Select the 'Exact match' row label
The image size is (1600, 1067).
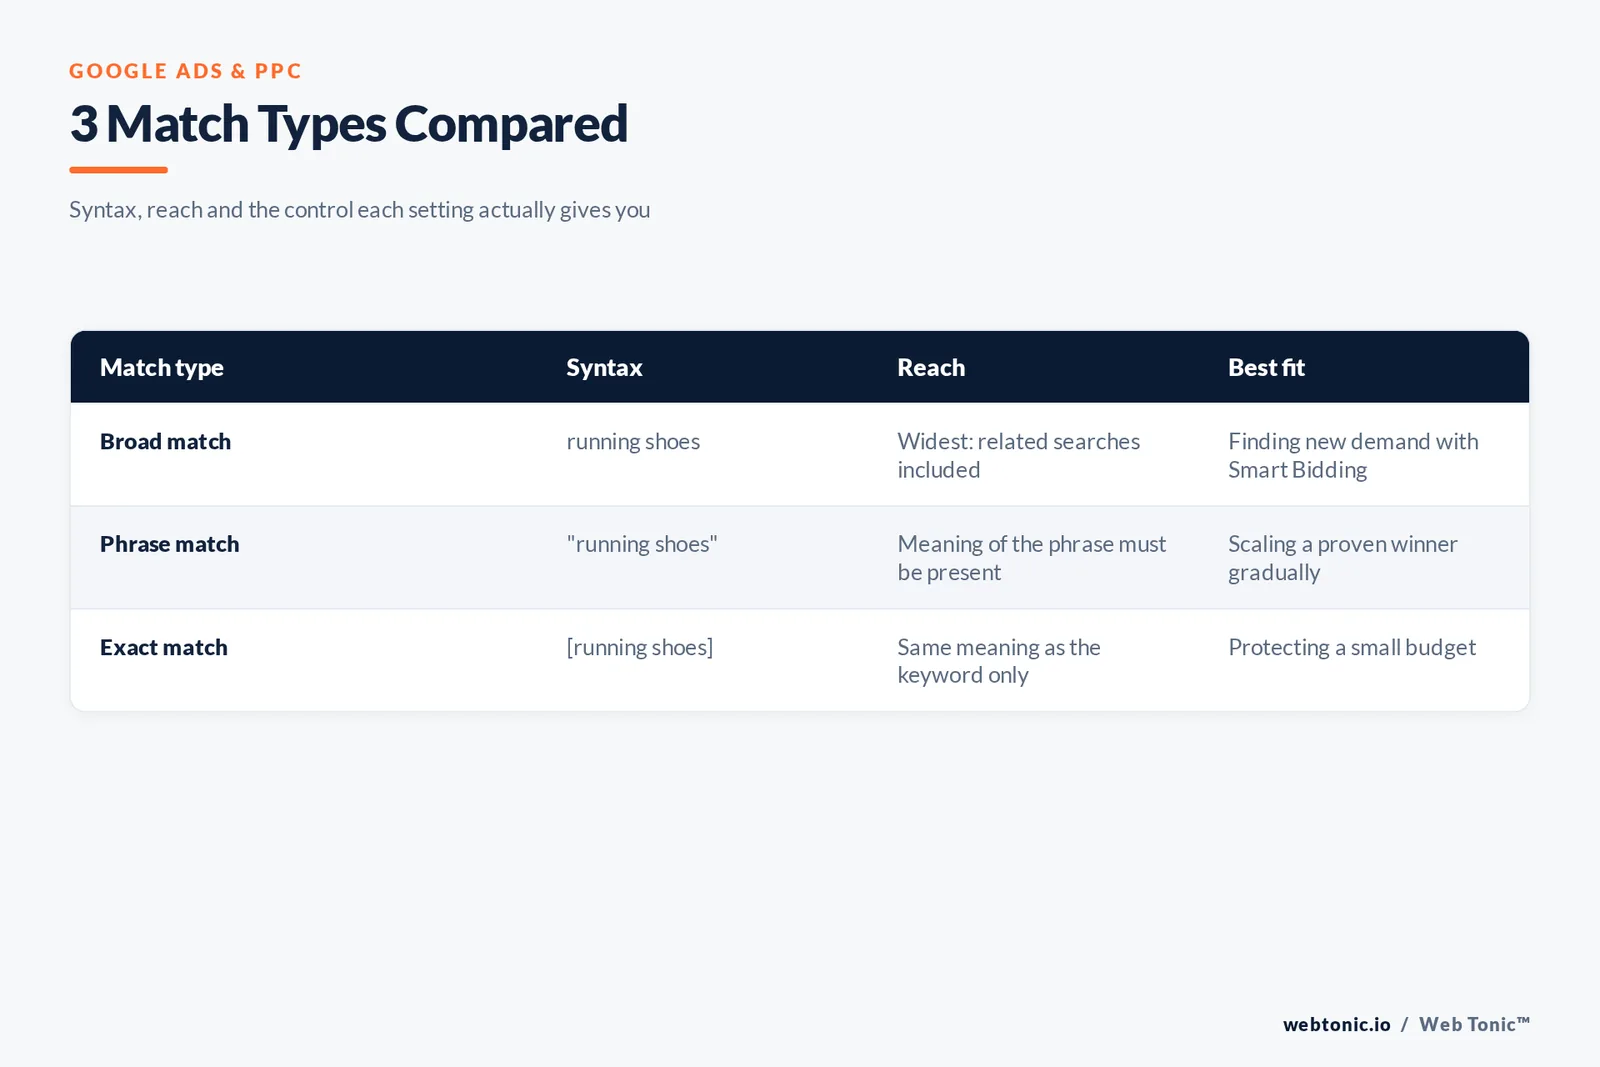(163, 648)
